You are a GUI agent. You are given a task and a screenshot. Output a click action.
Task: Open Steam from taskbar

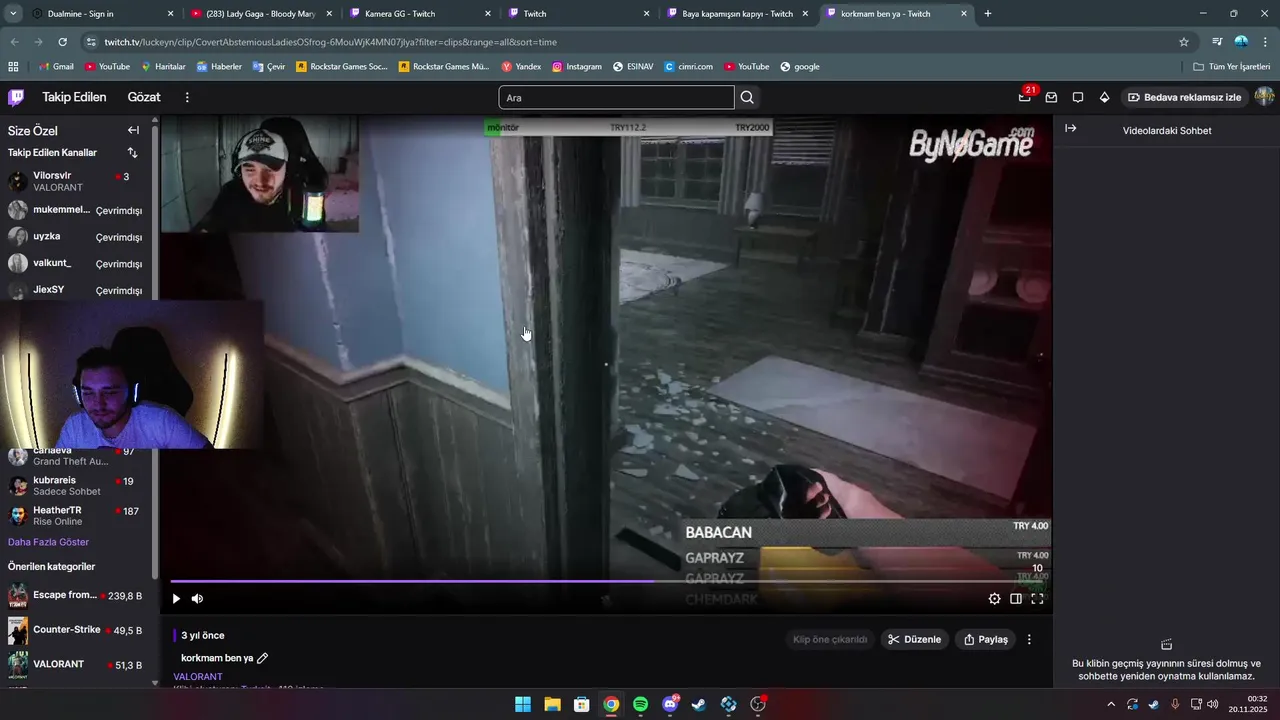(699, 704)
